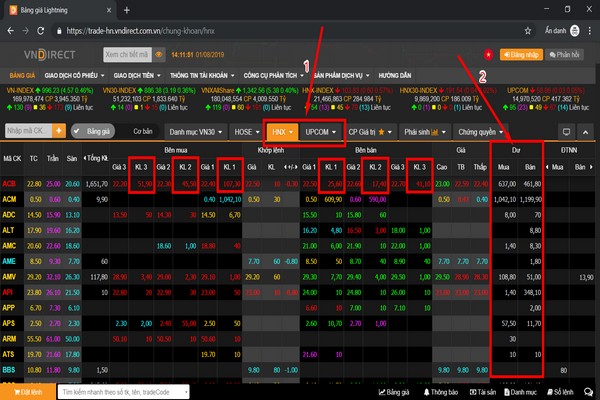Expand the Chứng quyền dropdown

pyautogui.click(x=481, y=132)
